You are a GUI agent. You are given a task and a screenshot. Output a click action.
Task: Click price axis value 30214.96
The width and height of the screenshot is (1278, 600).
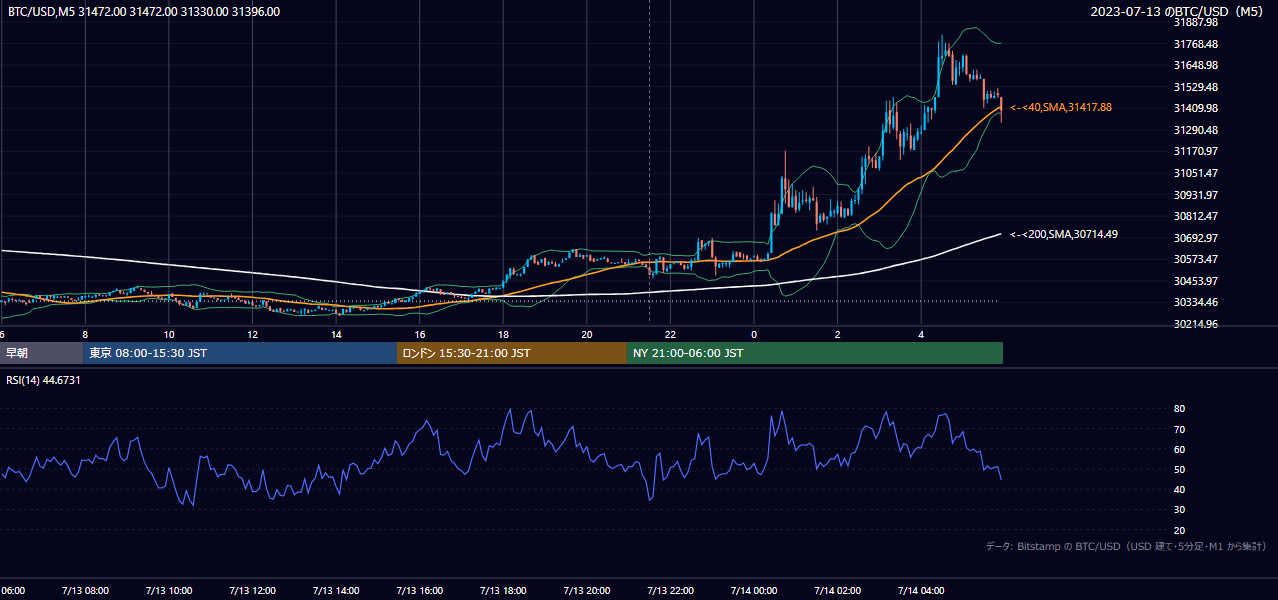click(x=1196, y=324)
